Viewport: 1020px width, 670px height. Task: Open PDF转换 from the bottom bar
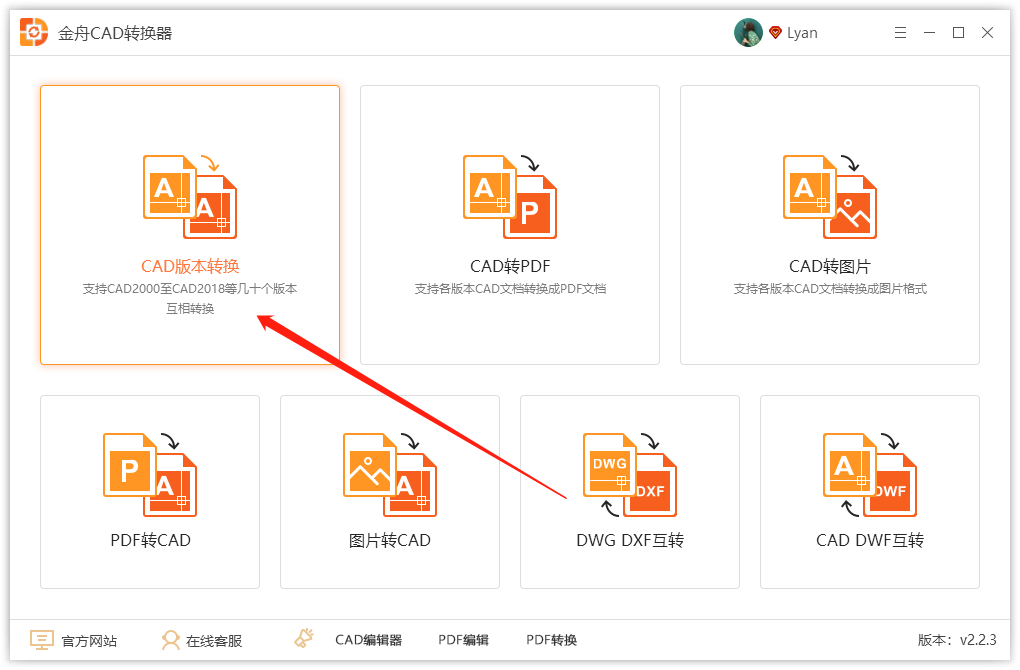(x=551, y=640)
